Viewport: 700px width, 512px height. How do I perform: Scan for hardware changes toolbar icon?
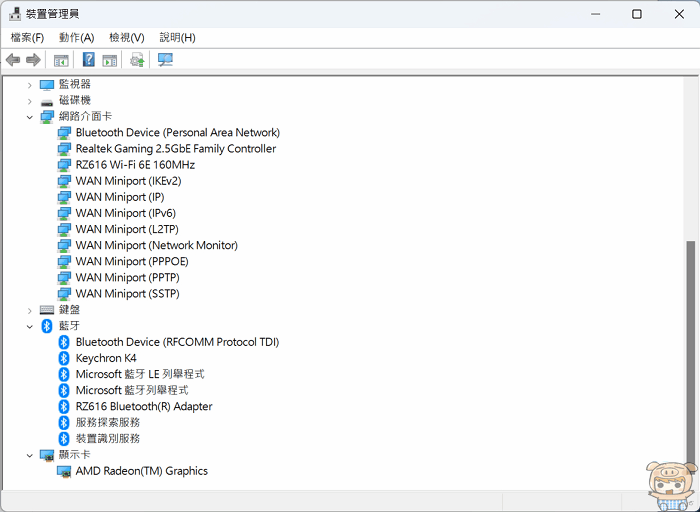165,60
